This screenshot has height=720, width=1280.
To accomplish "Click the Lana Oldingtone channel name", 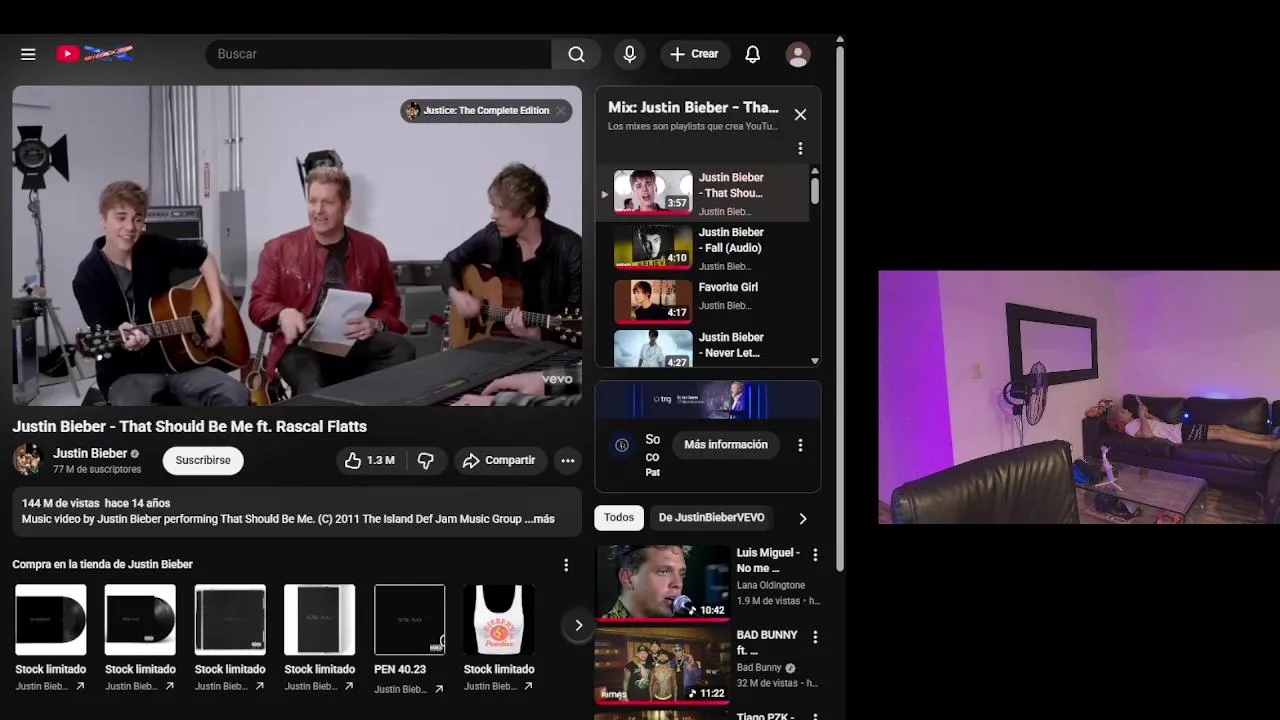I will pos(771,585).
